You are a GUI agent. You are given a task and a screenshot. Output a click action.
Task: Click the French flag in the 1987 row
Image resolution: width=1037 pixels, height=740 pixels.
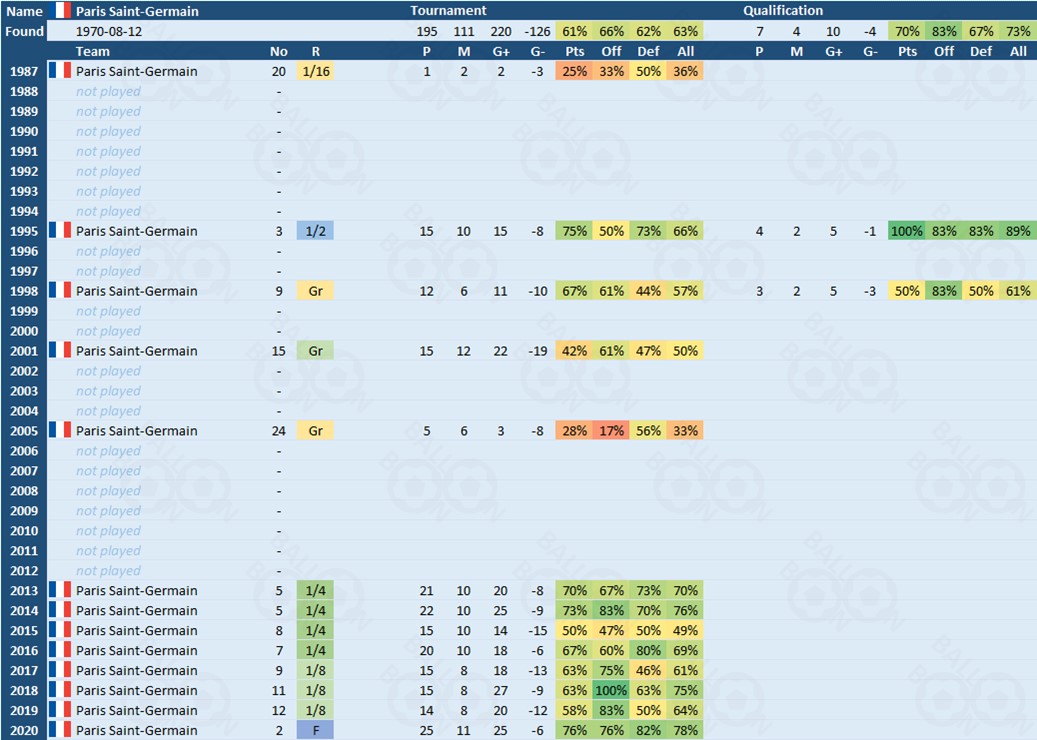pos(61,71)
